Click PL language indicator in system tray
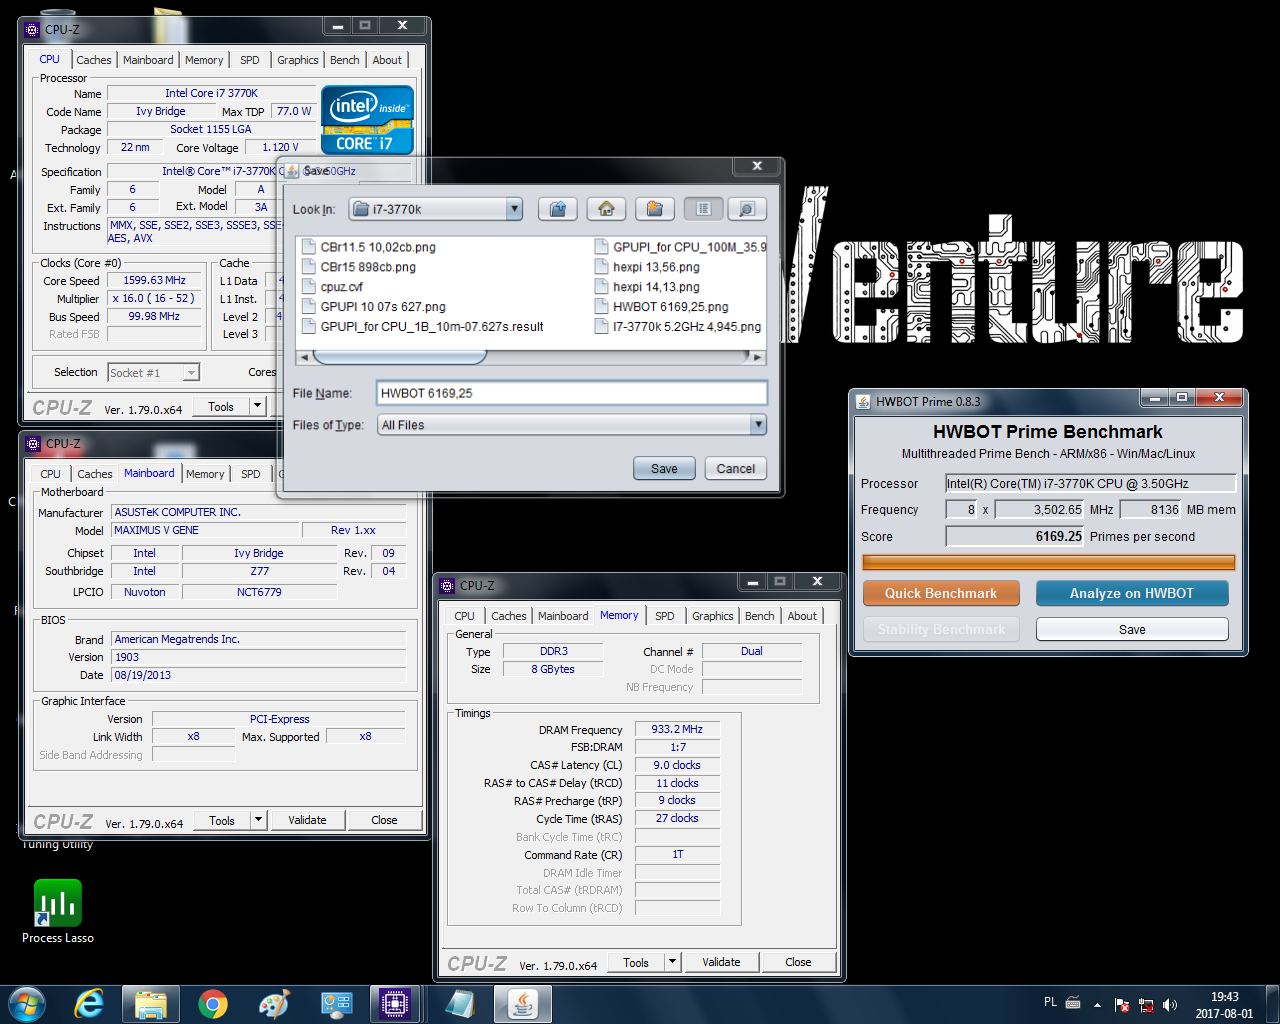 point(1050,1002)
